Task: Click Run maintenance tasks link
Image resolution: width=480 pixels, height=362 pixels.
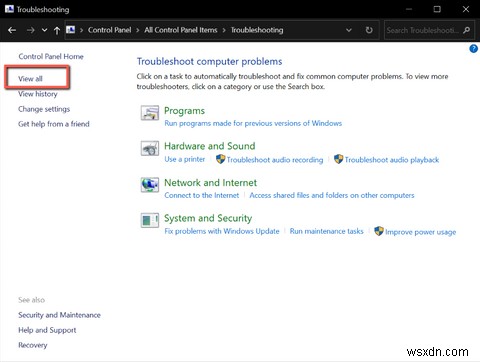Action: (x=326, y=231)
